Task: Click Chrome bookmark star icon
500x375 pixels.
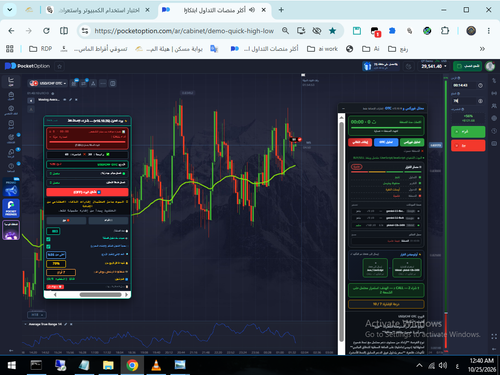Action: click(x=332, y=31)
